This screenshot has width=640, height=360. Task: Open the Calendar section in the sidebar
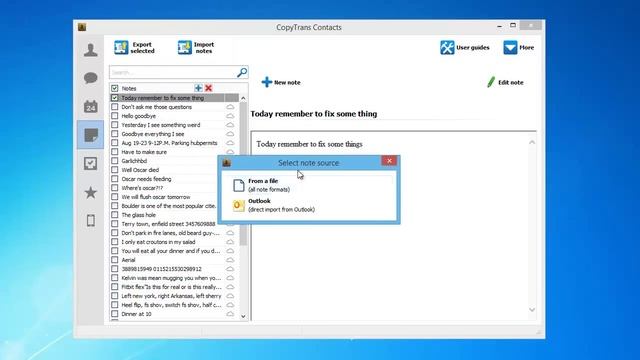(91, 107)
